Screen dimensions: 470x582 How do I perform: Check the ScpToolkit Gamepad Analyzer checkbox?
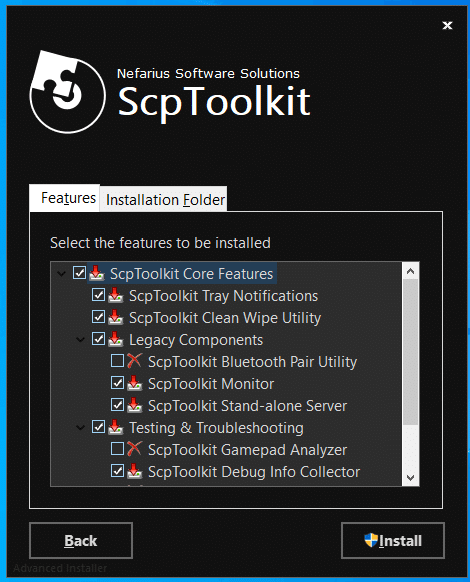117,449
